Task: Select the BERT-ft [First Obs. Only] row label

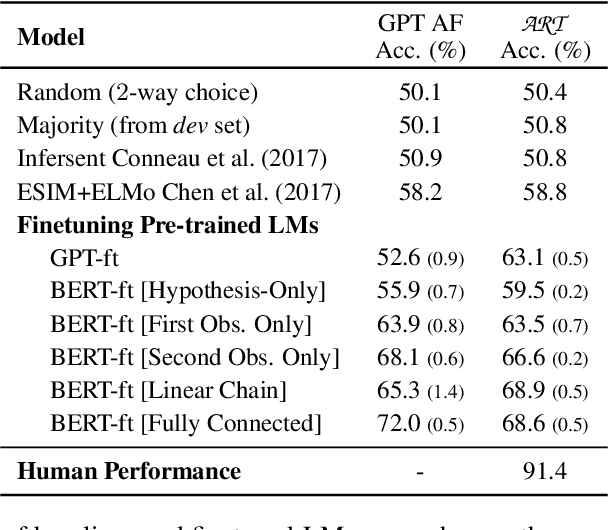Action: tap(181, 324)
